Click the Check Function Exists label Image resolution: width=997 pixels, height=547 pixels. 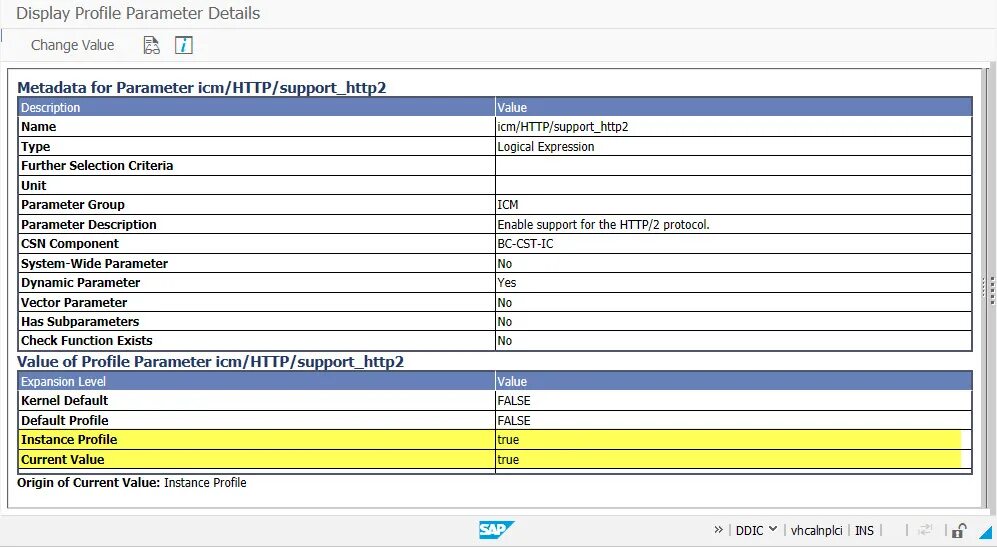[86, 341]
